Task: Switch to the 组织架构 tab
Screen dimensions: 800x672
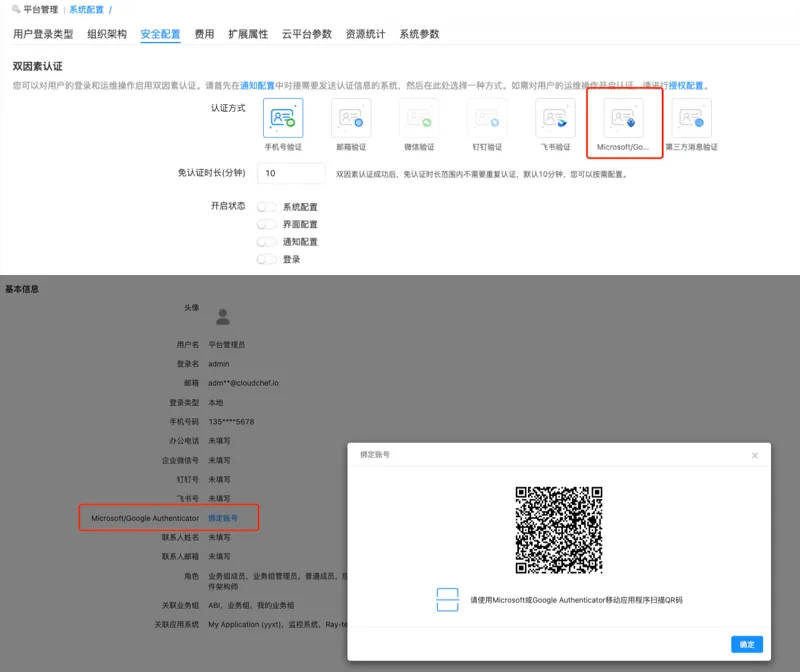Action: 107,34
